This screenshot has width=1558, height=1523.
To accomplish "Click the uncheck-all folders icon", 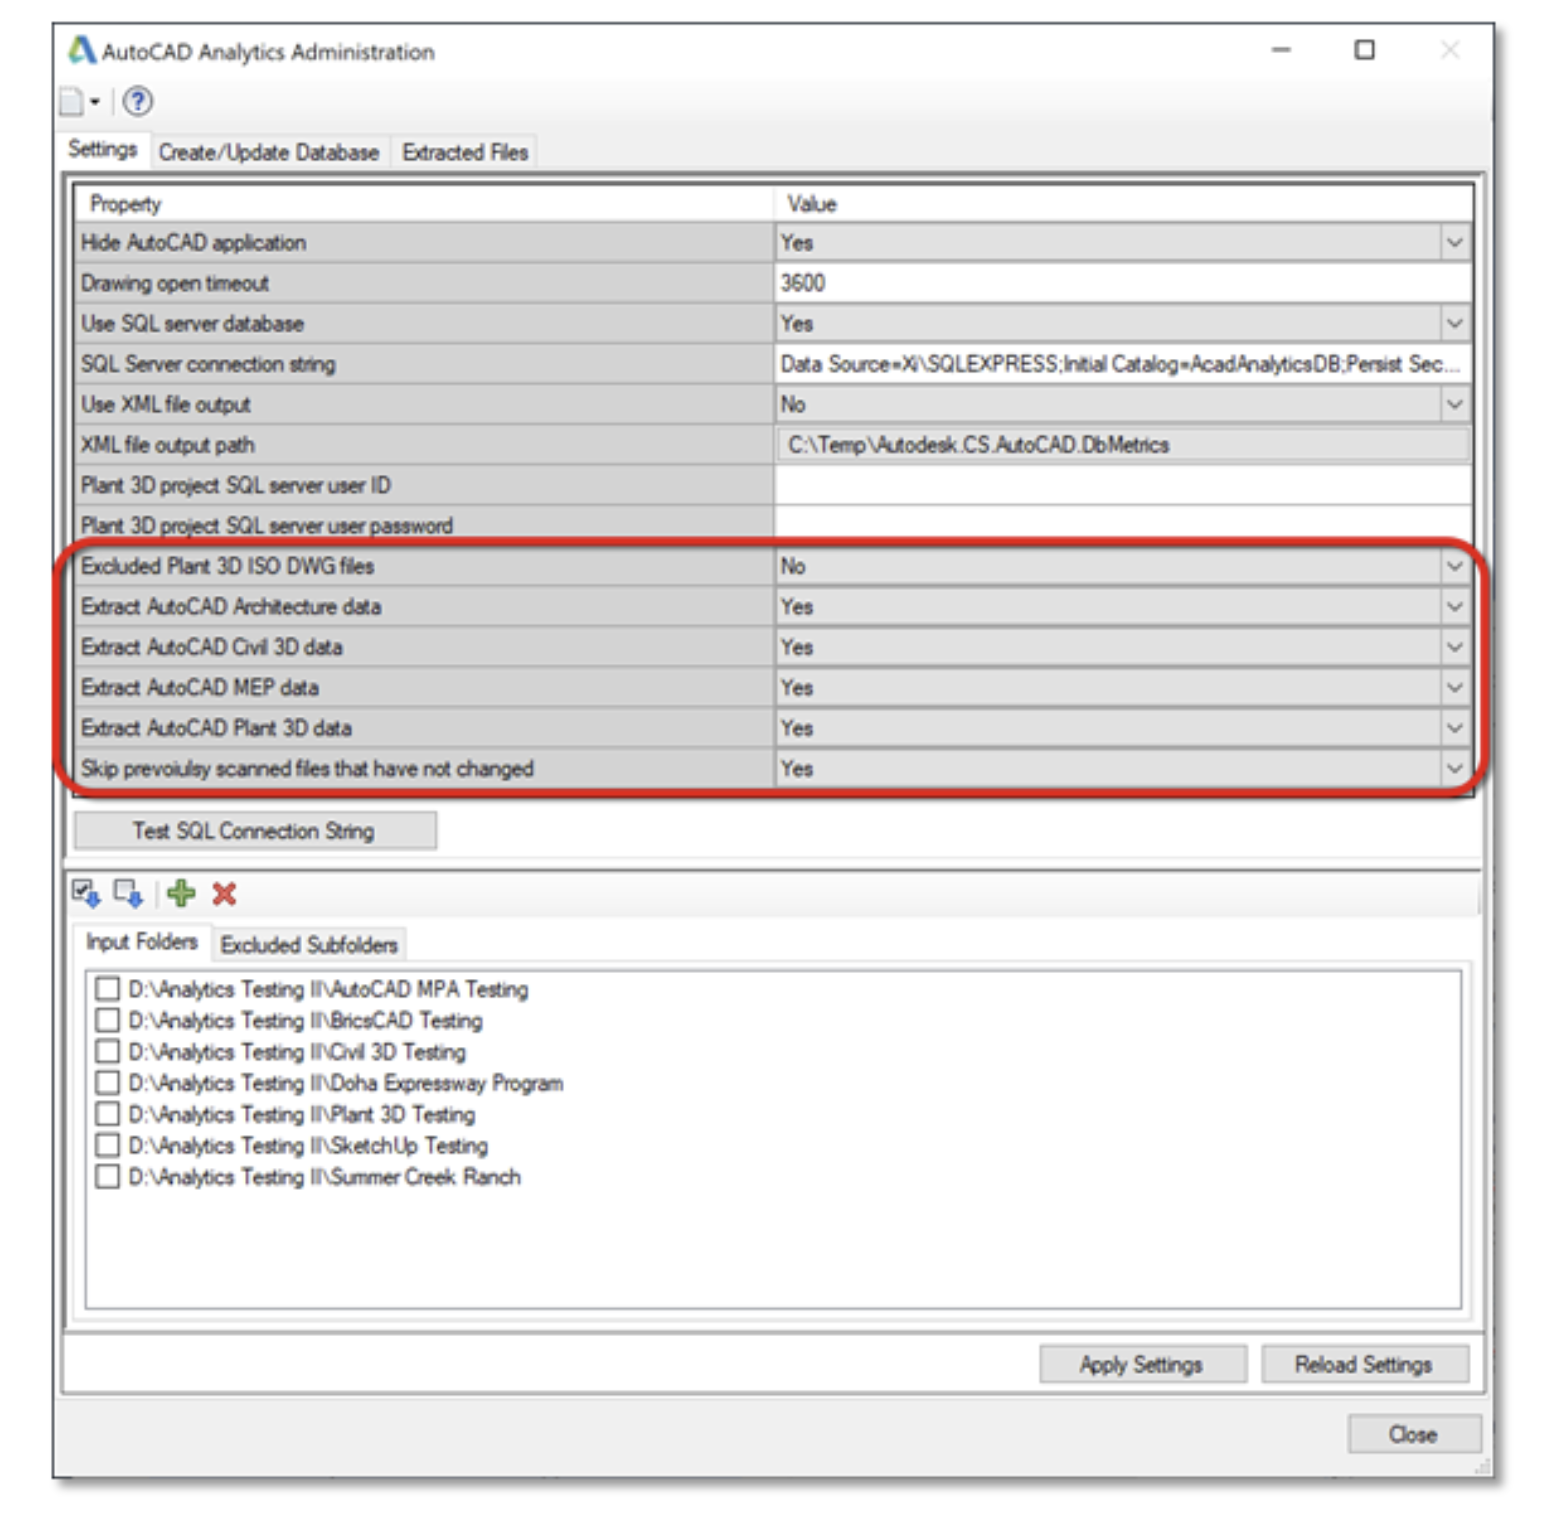I will pyautogui.click(x=128, y=893).
